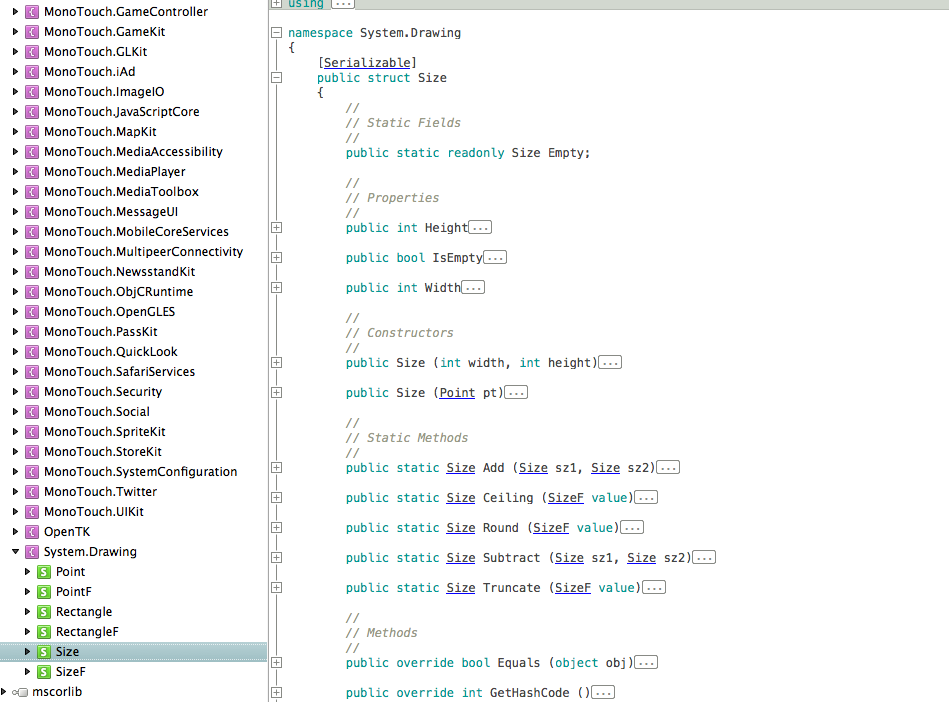Click the MonoTouch.ImageIO namespace icon
Viewport: 949px width, 702px height.
coord(32,91)
